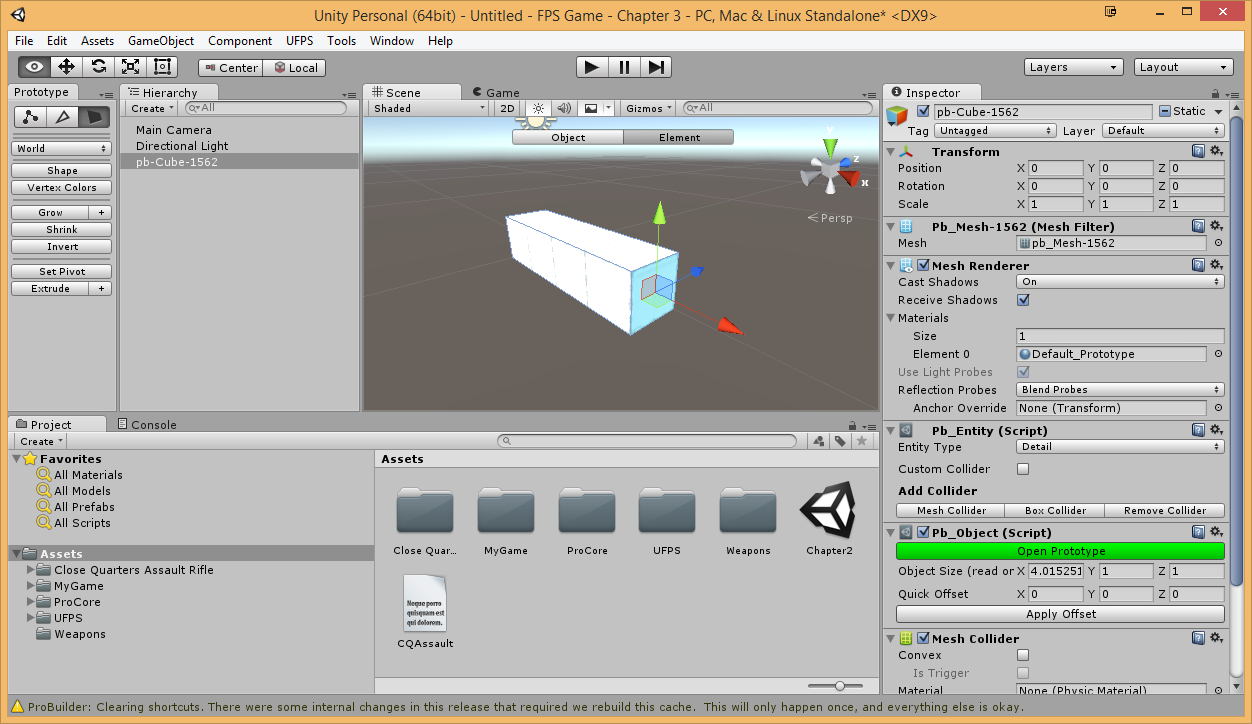Select the Scale tool
The image size is (1252, 724).
click(130, 67)
